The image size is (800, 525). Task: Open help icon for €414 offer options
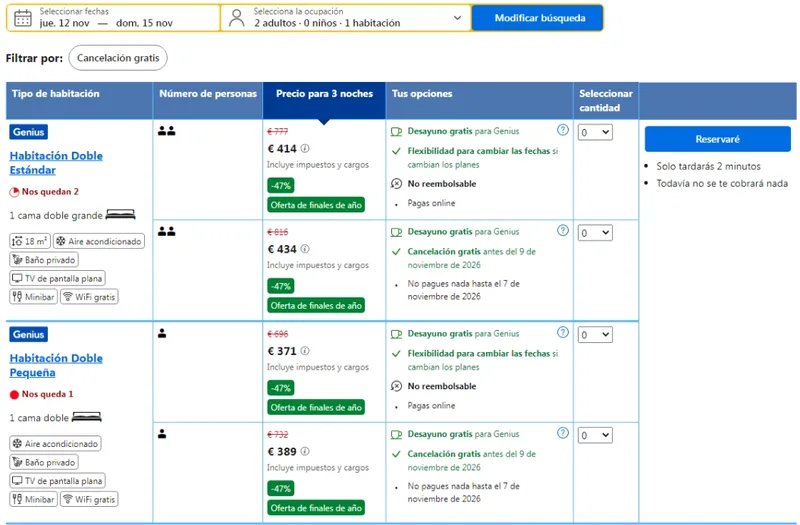coord(562,130)
